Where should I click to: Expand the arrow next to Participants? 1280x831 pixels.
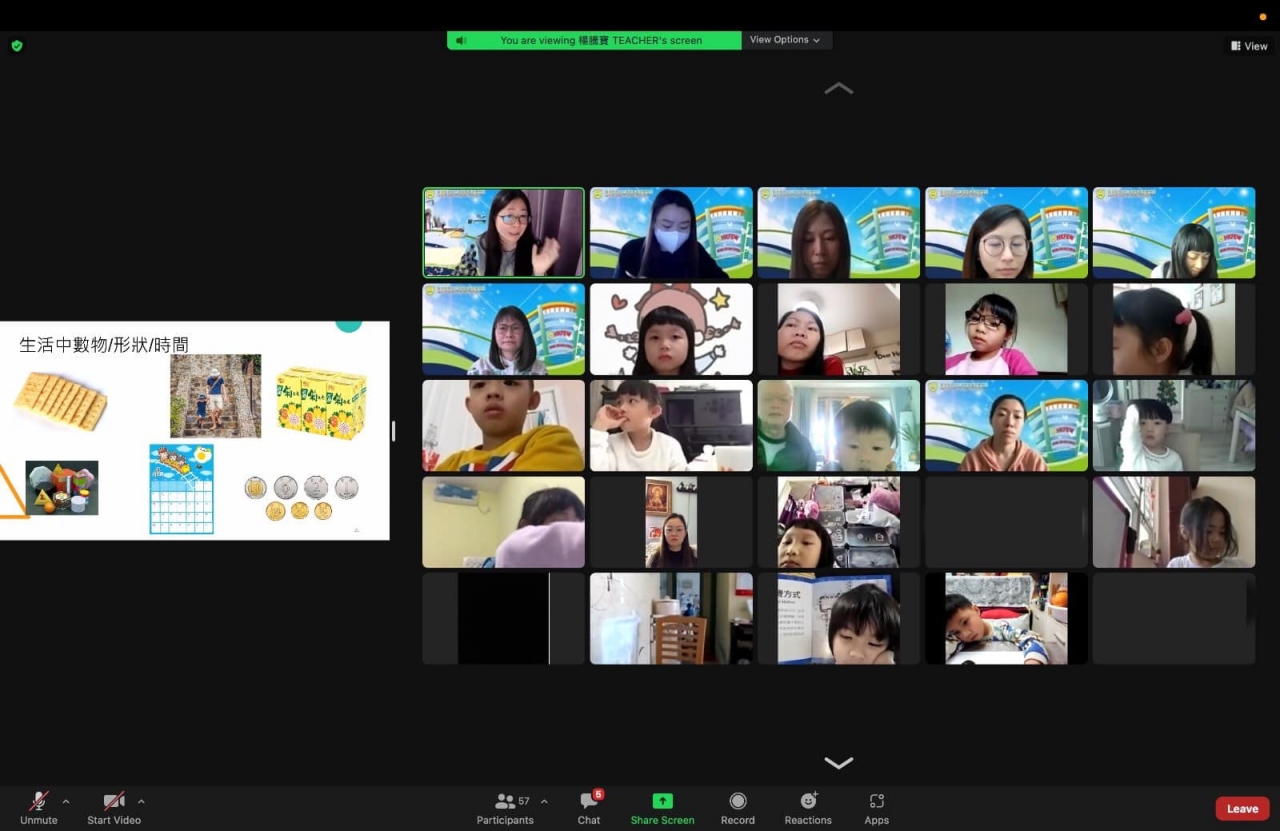[544, 801]
